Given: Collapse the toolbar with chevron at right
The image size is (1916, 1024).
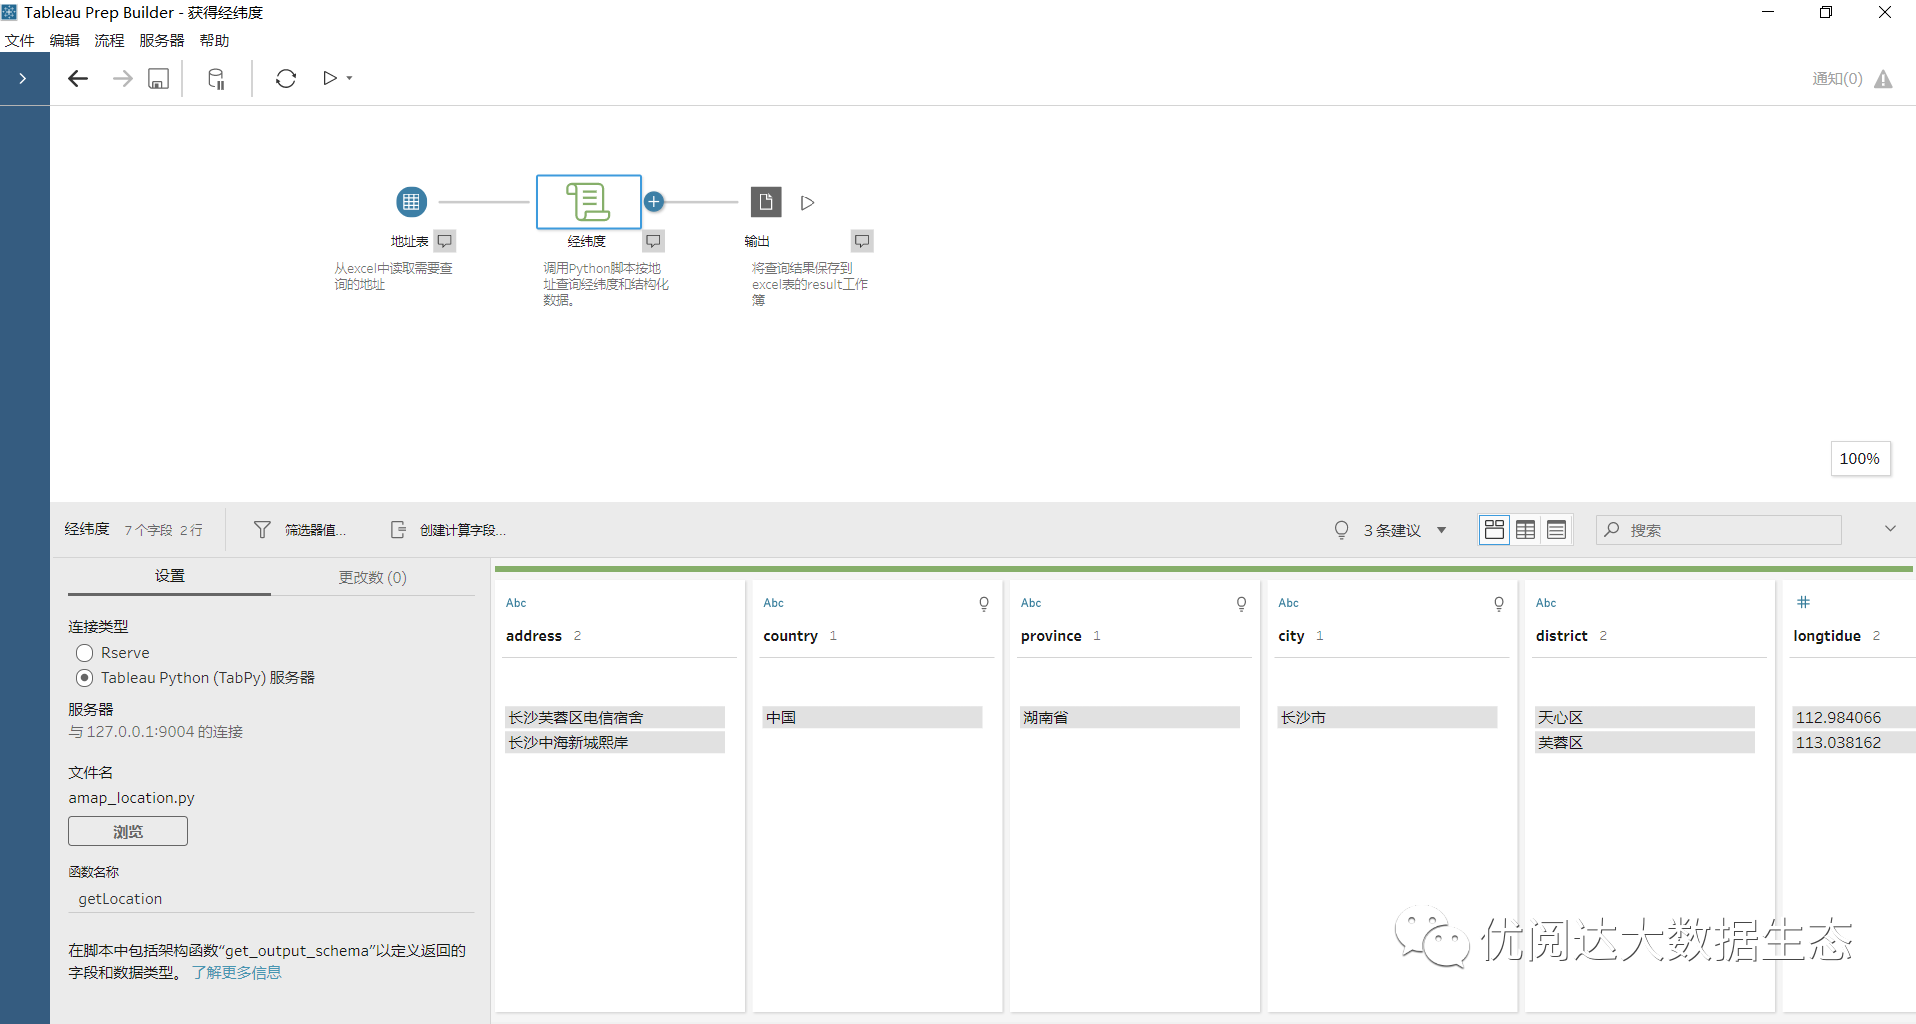Looking at the screenshot, I should (1890, 529).
